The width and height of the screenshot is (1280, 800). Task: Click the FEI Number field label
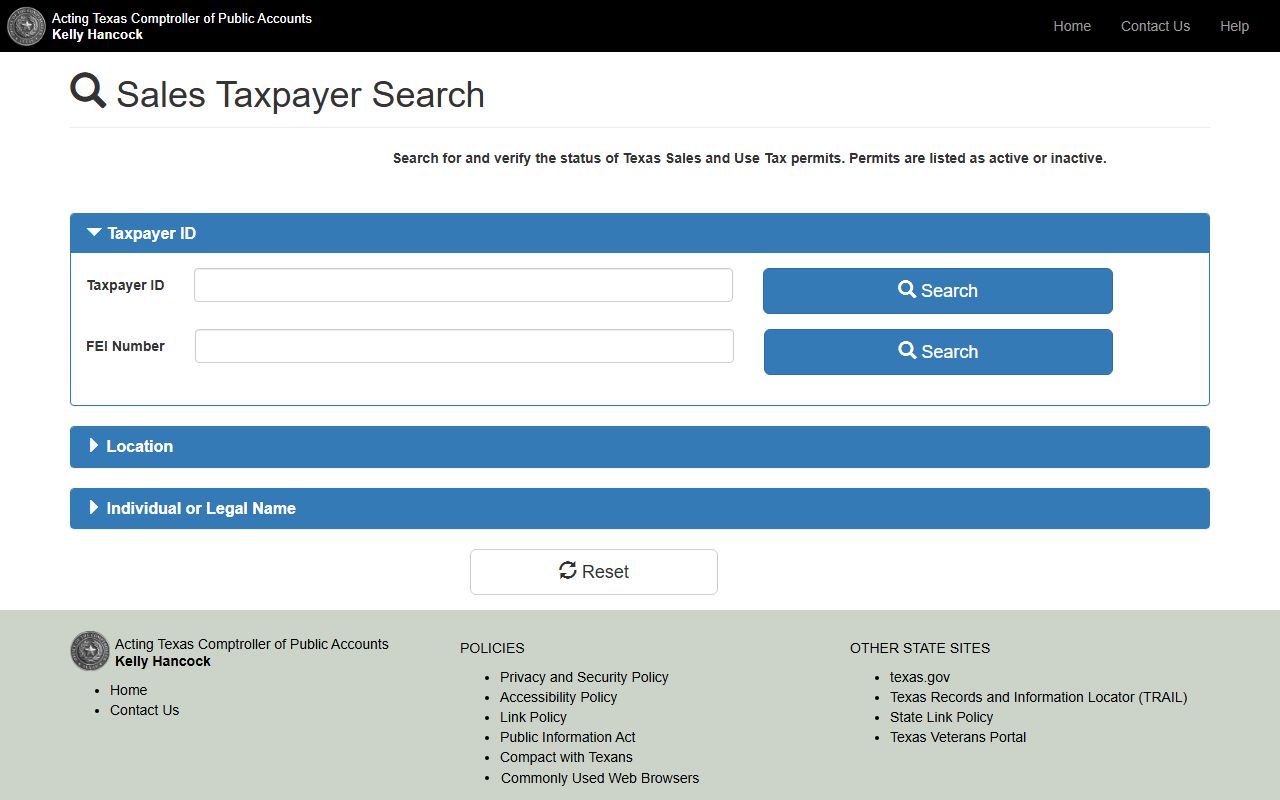125,346
